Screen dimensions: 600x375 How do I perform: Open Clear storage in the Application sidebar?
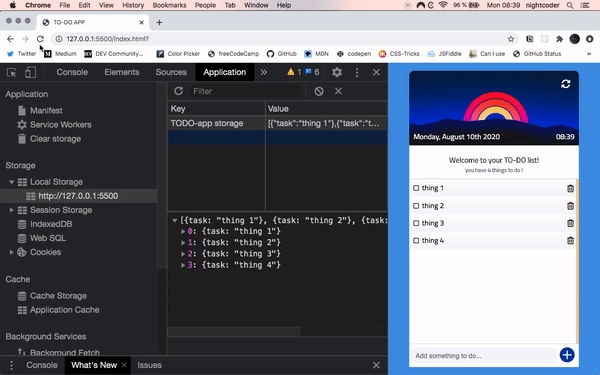[55, 139]
